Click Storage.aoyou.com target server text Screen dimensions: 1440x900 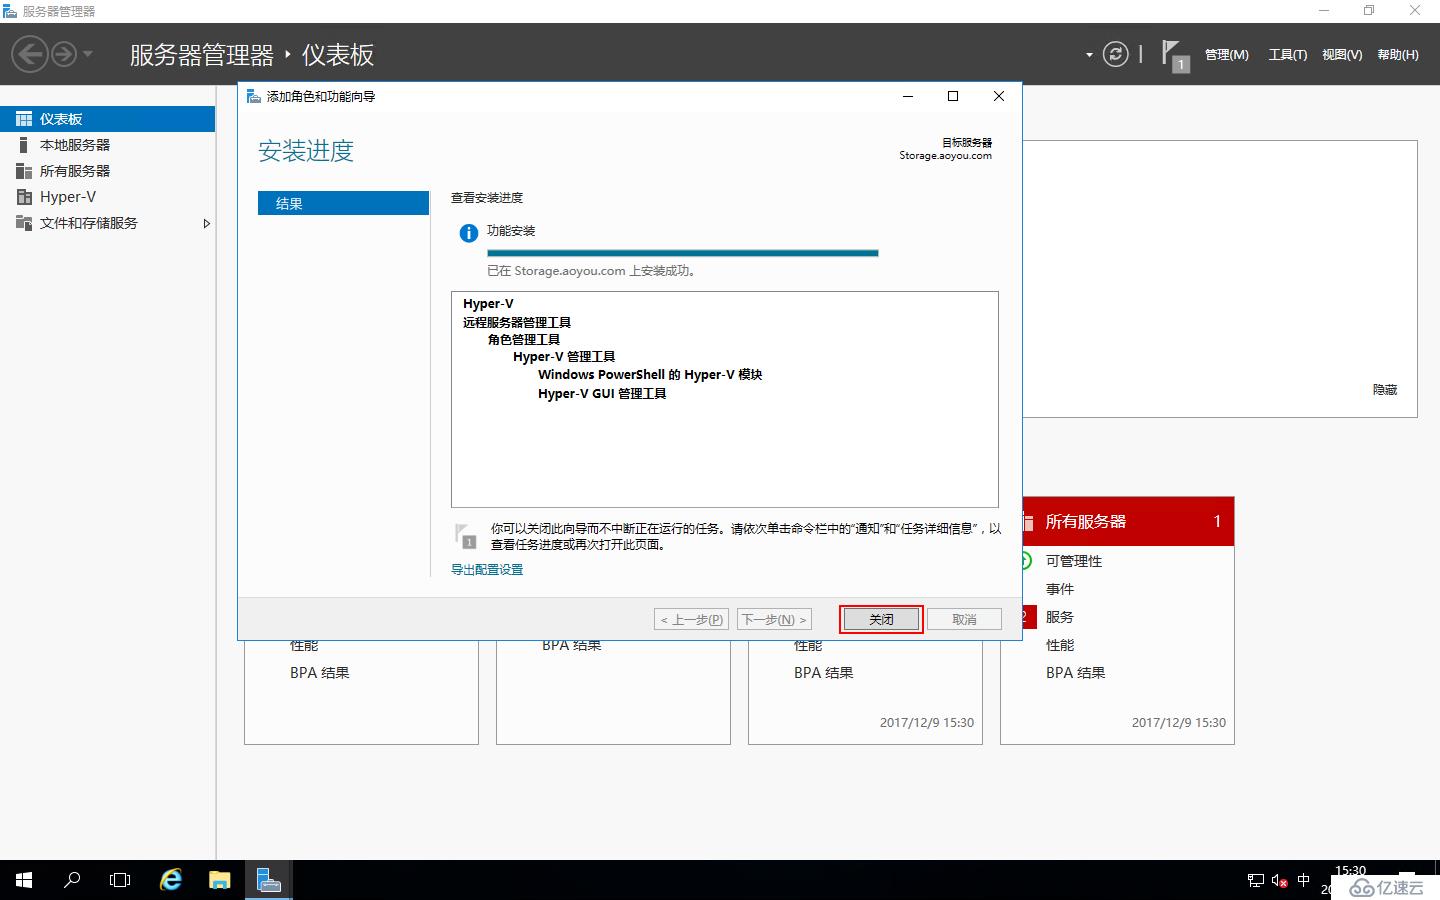coord(945,156)
